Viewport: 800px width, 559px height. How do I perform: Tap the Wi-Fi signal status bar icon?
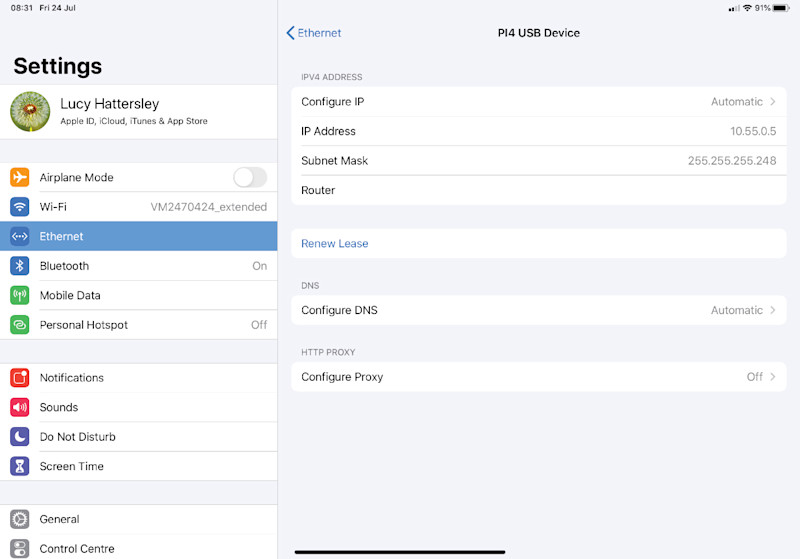pyautogui.click(x=747, y=8)
